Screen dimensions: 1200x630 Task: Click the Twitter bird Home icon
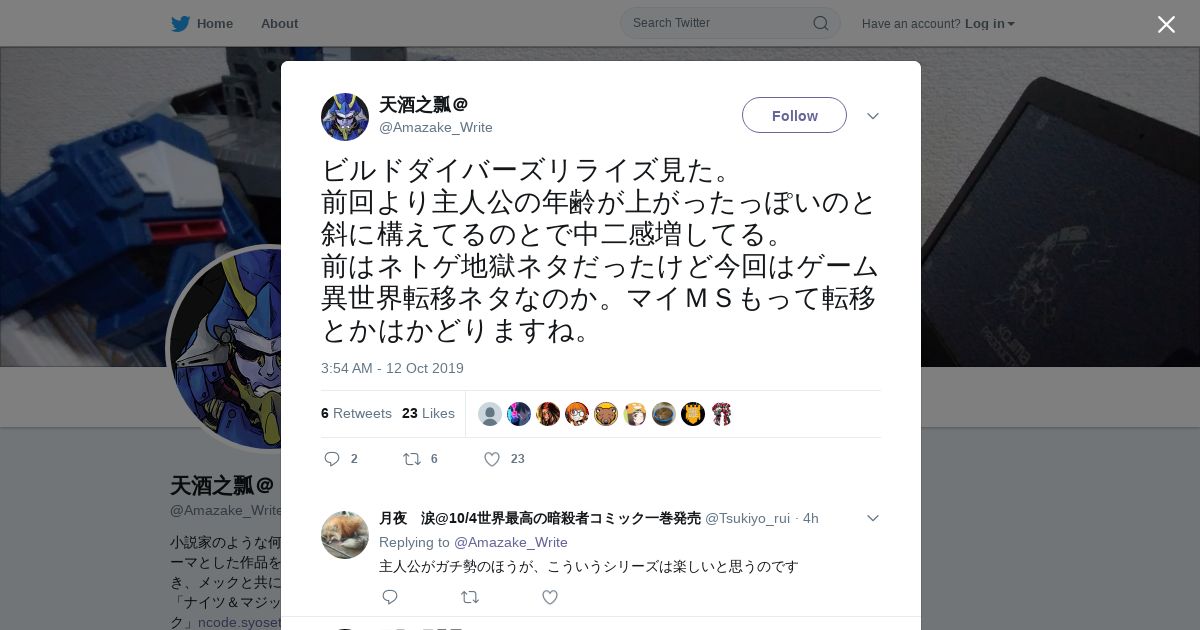tap(180, 23)
